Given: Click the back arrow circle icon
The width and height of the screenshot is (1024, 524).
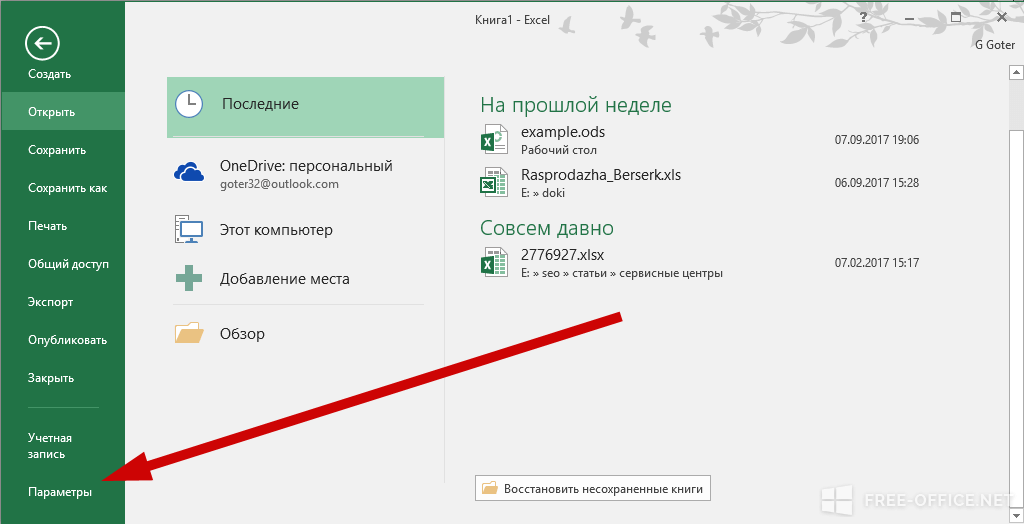Looking at the screenshot, I should [42, 44].
